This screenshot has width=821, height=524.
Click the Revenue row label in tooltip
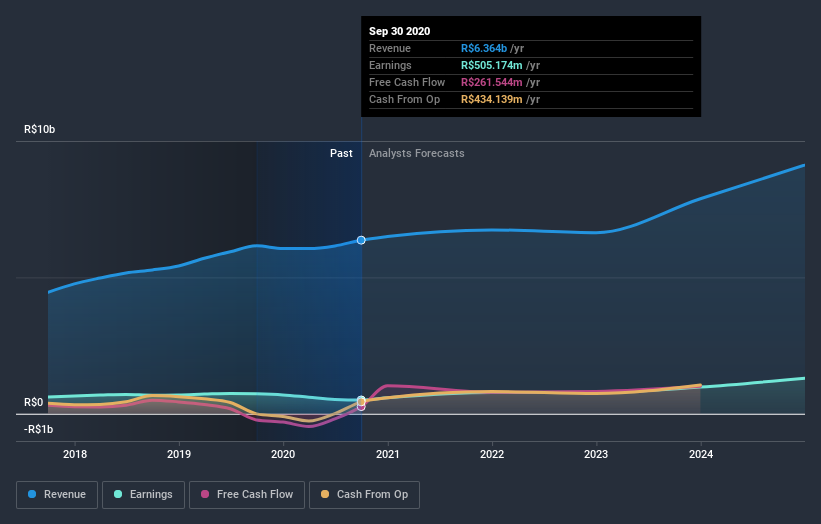point(390,48)
